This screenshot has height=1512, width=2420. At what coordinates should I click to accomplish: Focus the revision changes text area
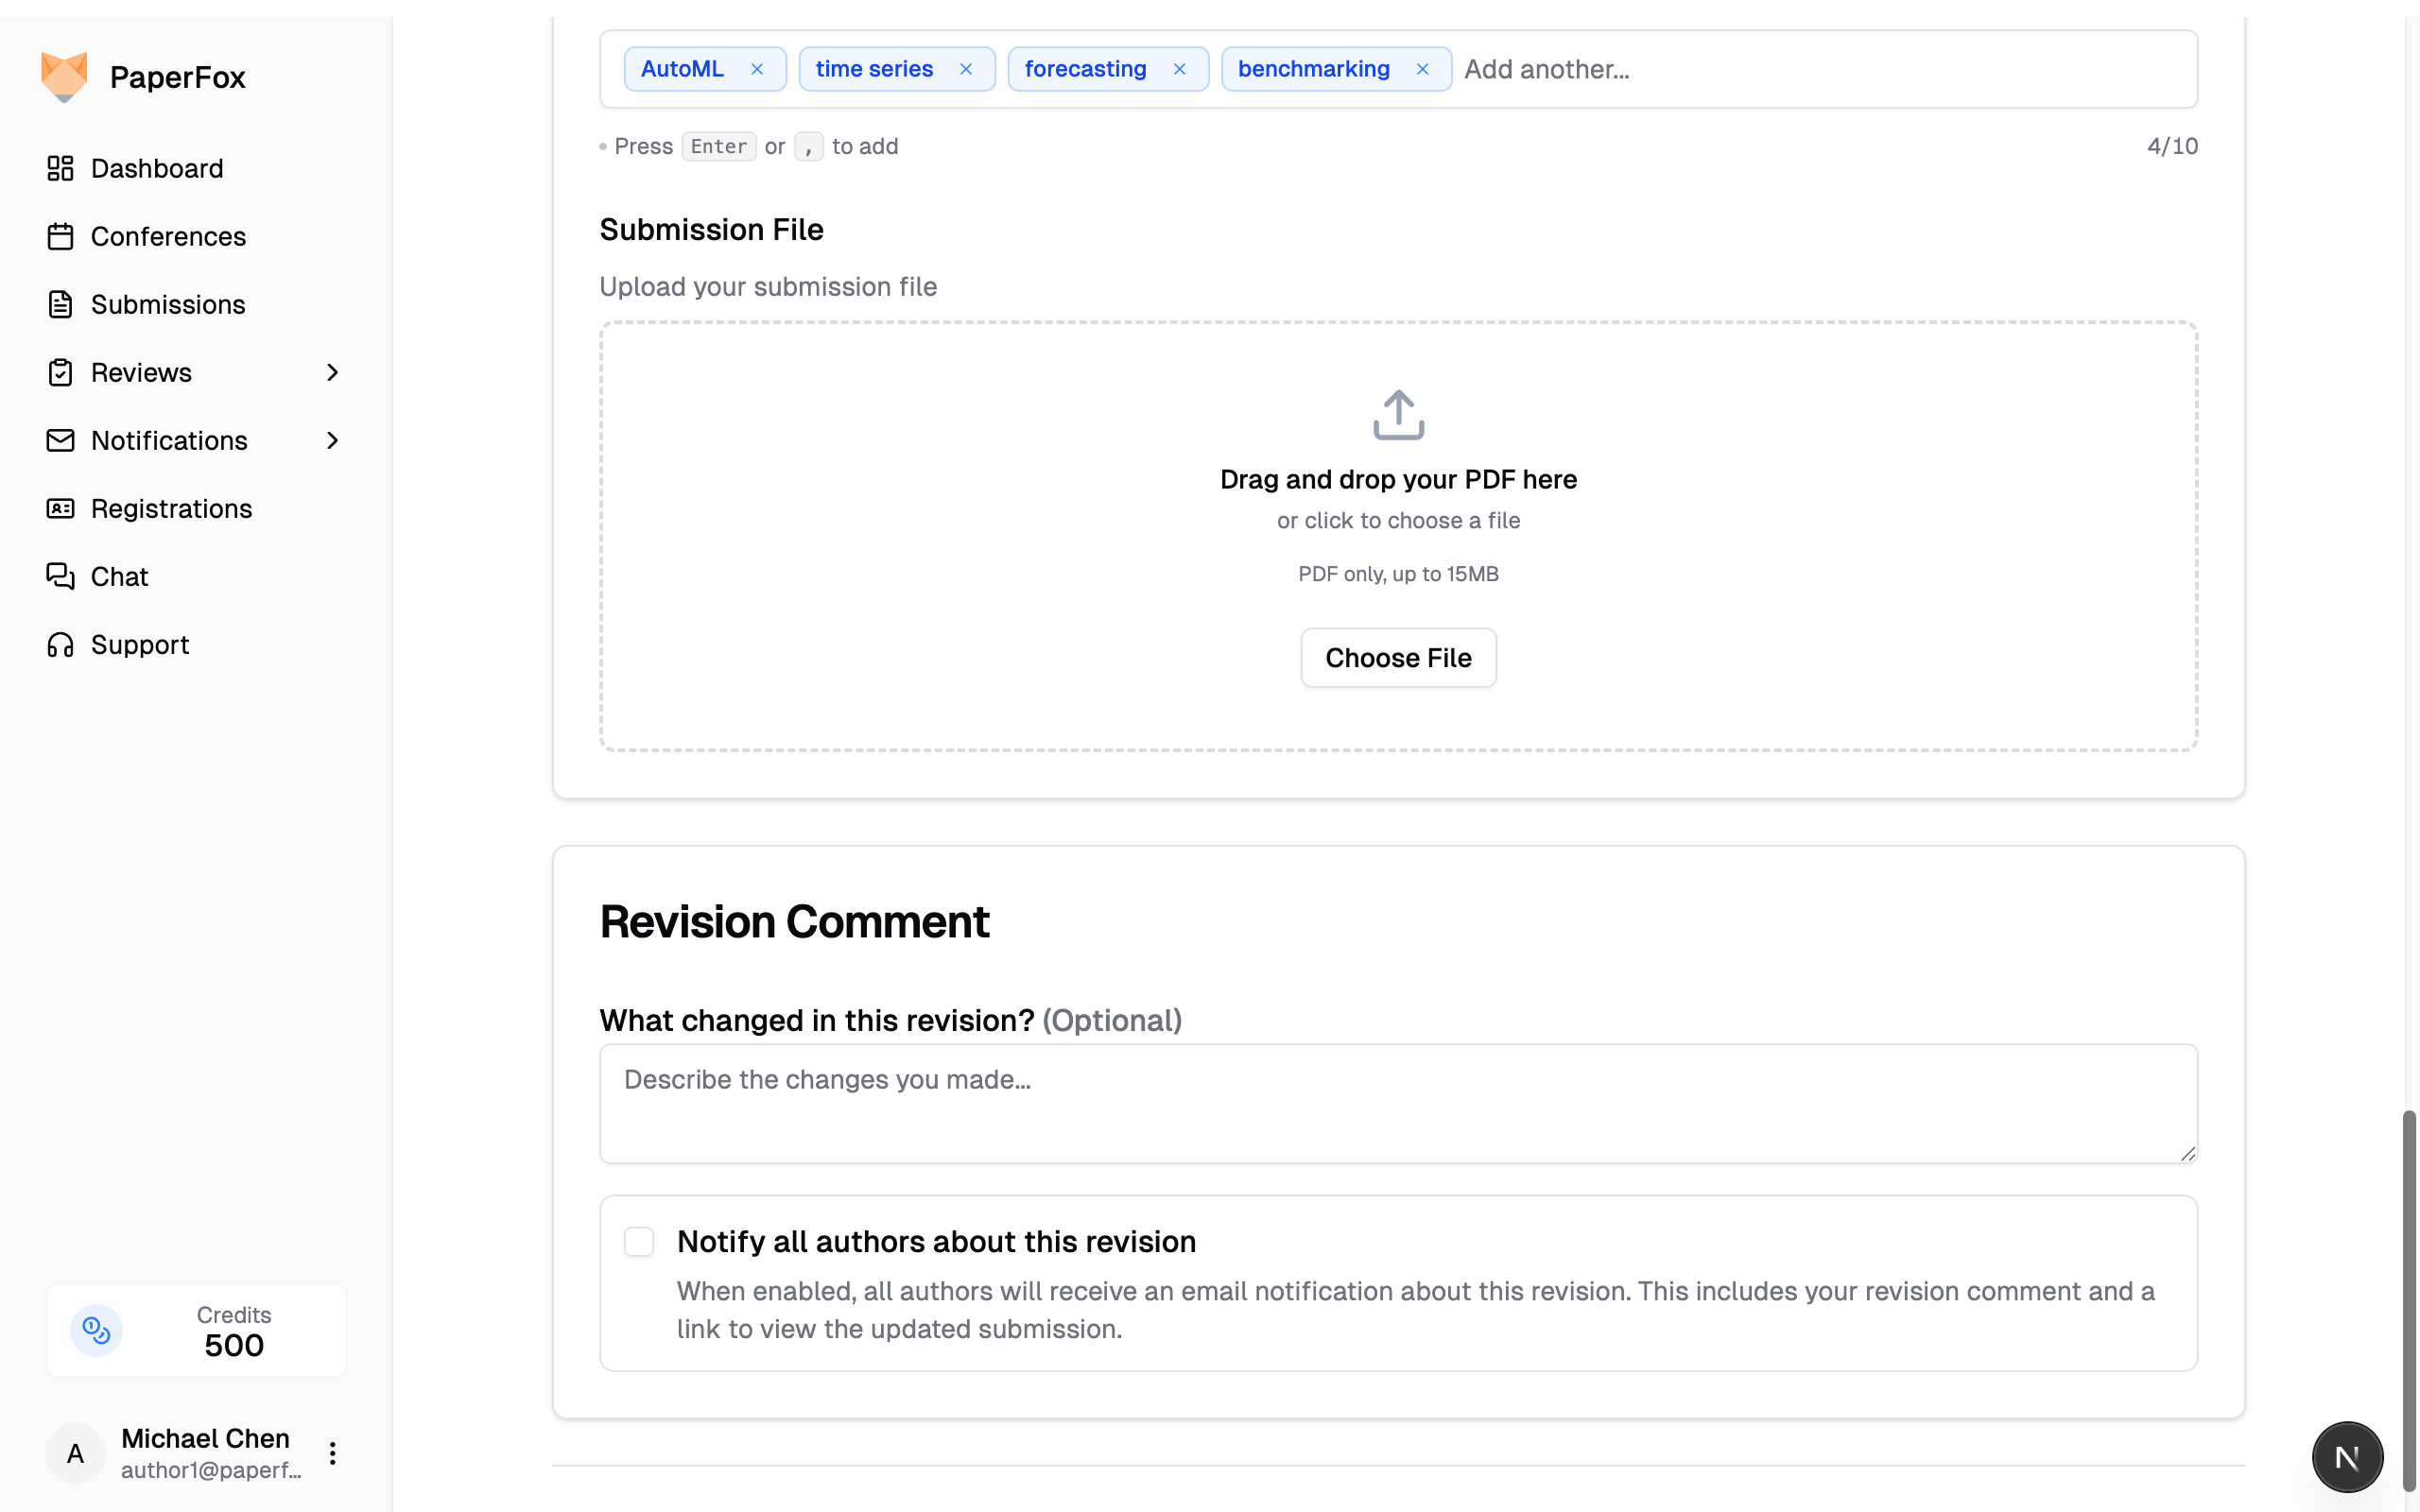coord(1397,1103)
